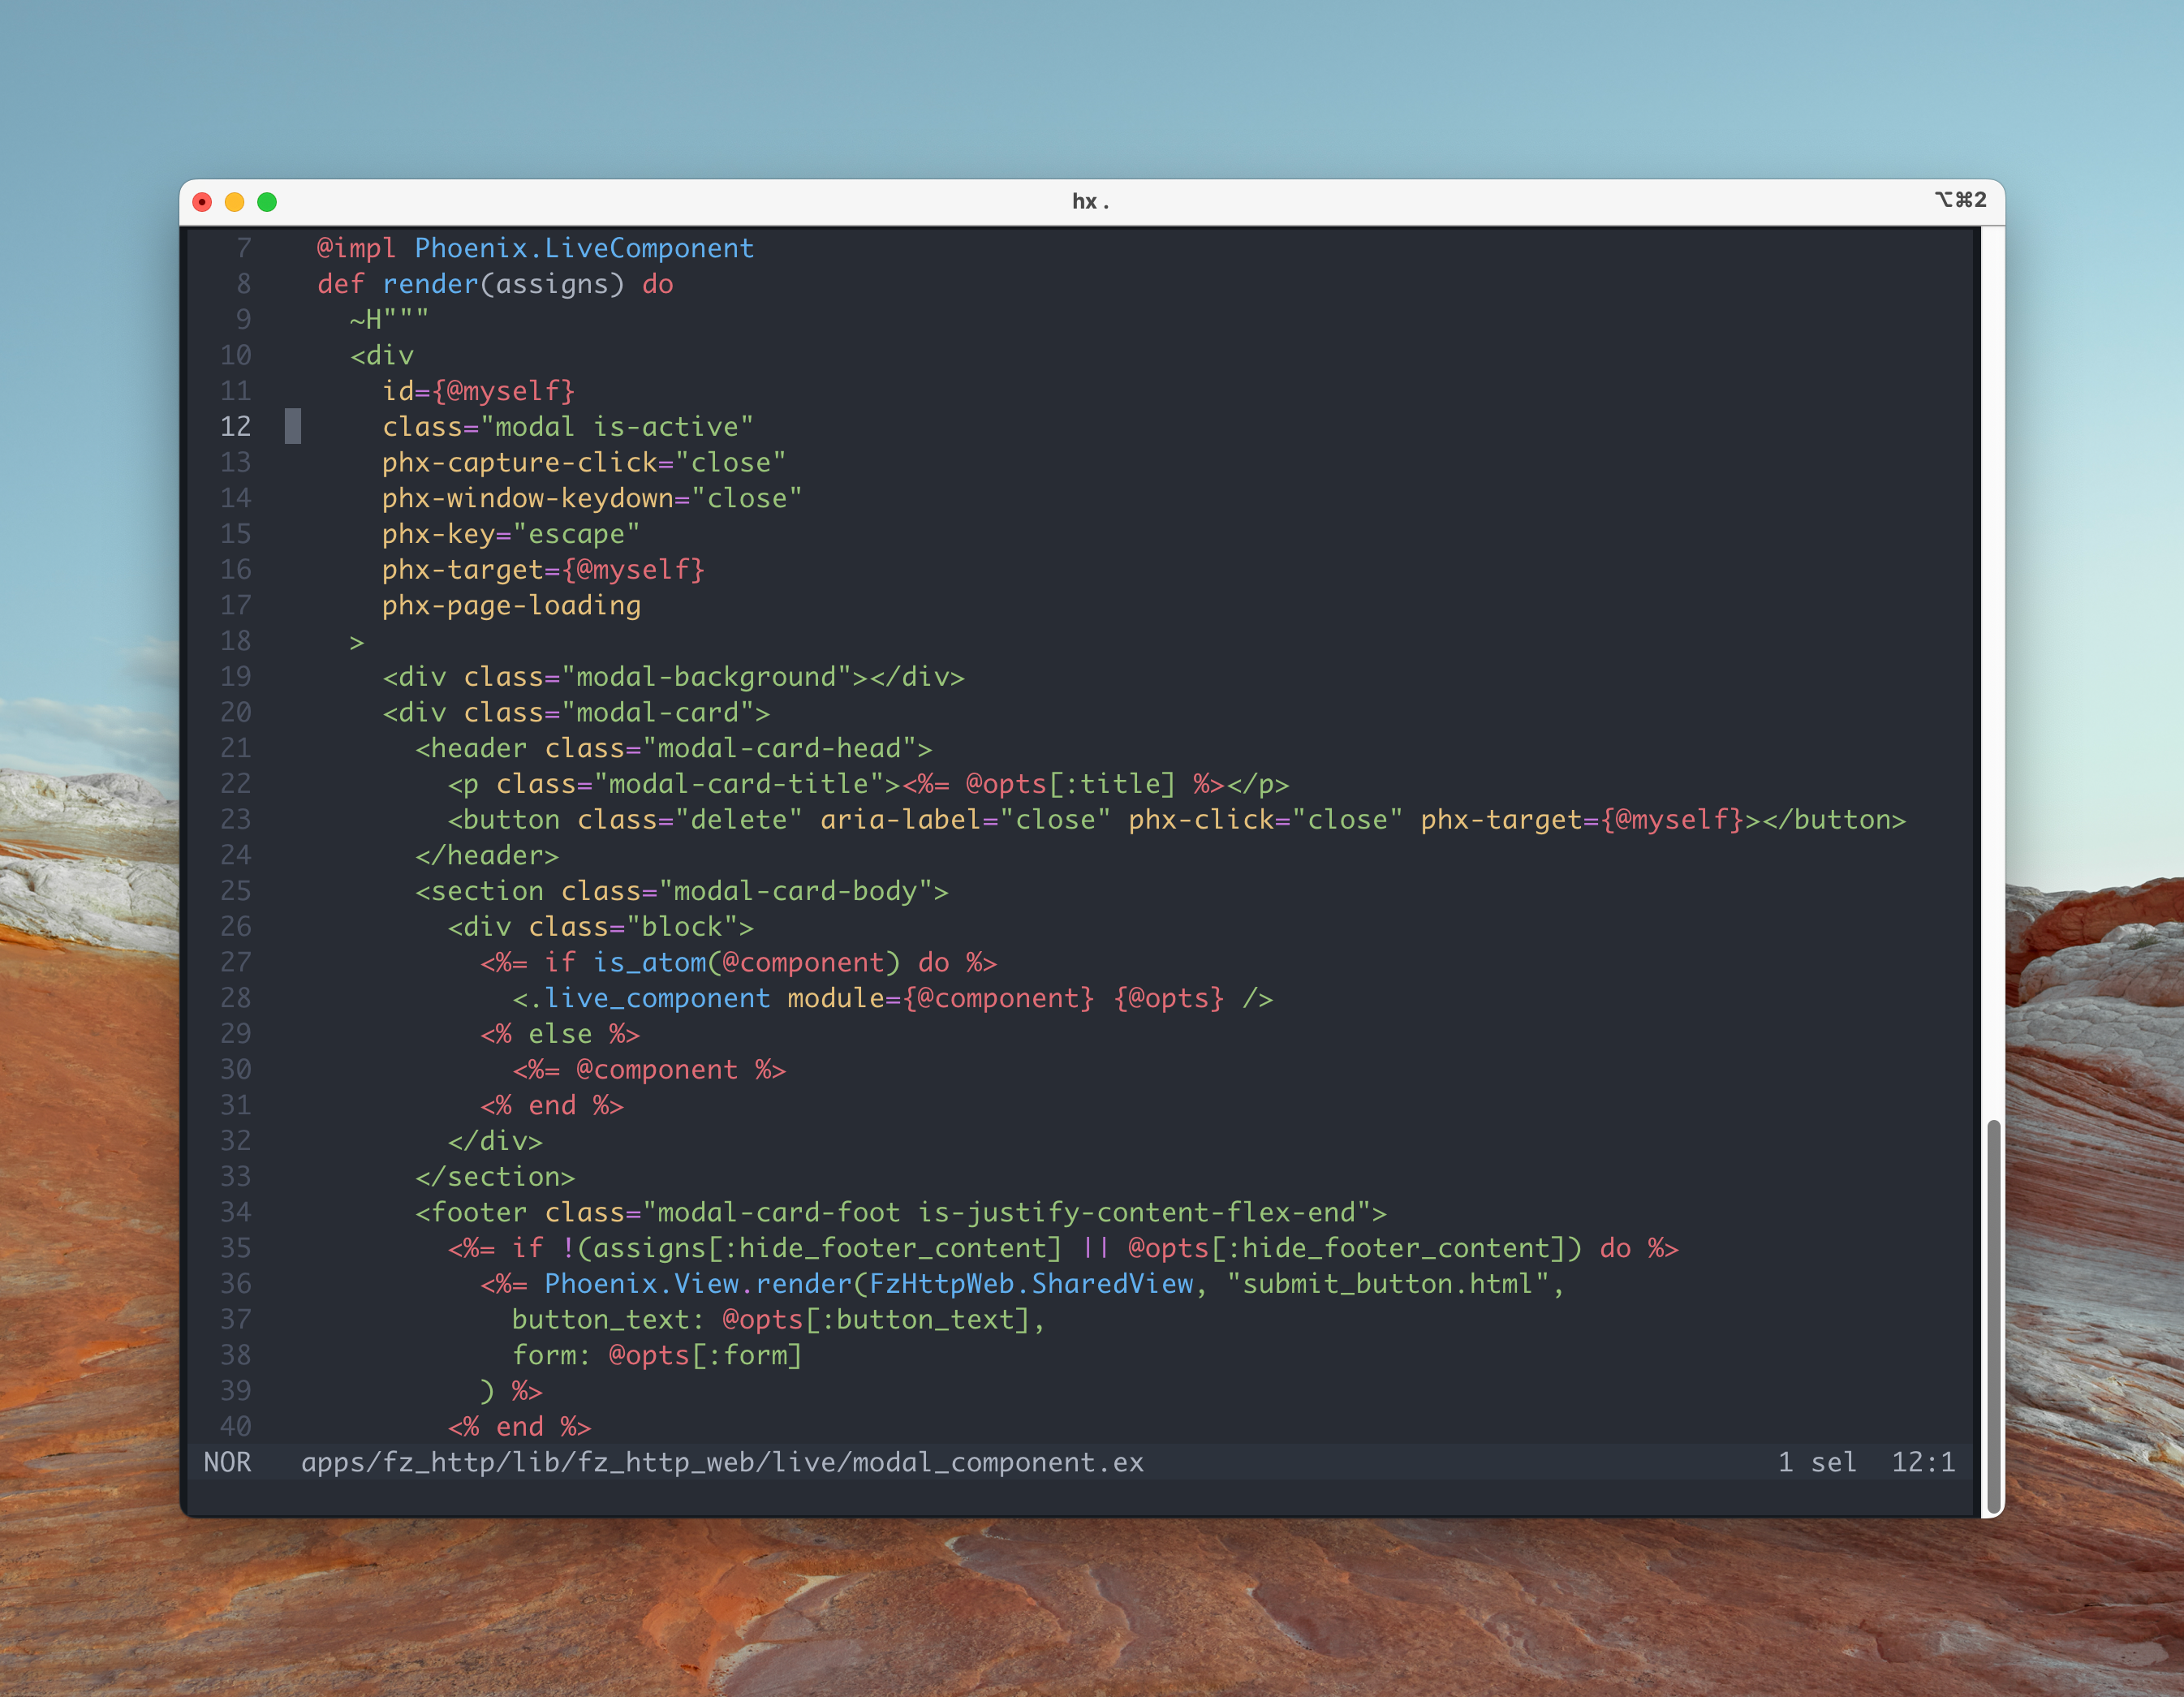This screenshot has height=1697, width=2184.
Task: Click the '1 sel' selection count
Action: [x=1816, y=1462]
